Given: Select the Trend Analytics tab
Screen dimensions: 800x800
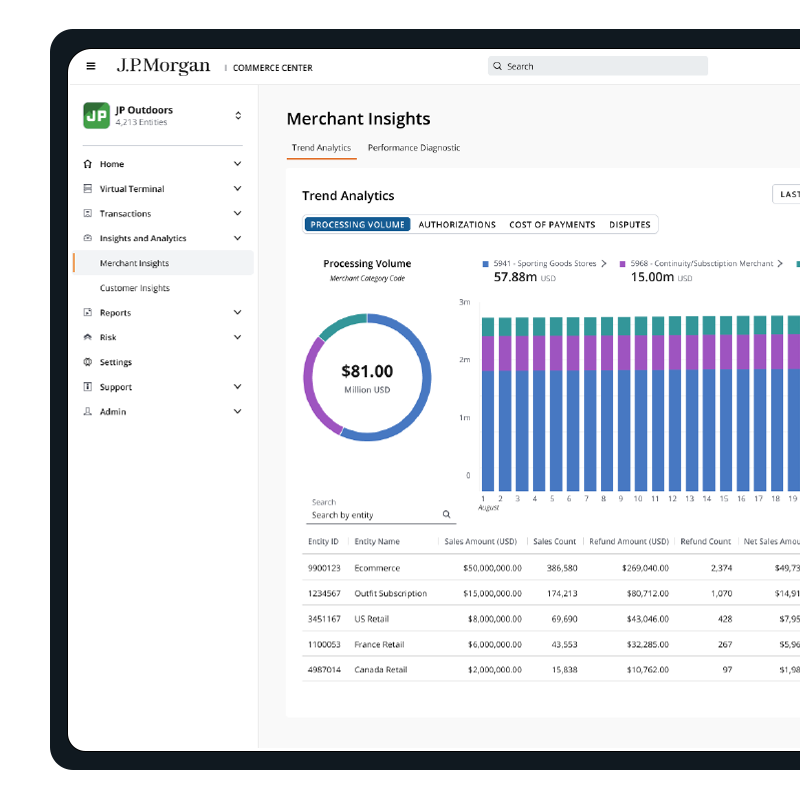Looking at the screenshot, I should [321, 148].
